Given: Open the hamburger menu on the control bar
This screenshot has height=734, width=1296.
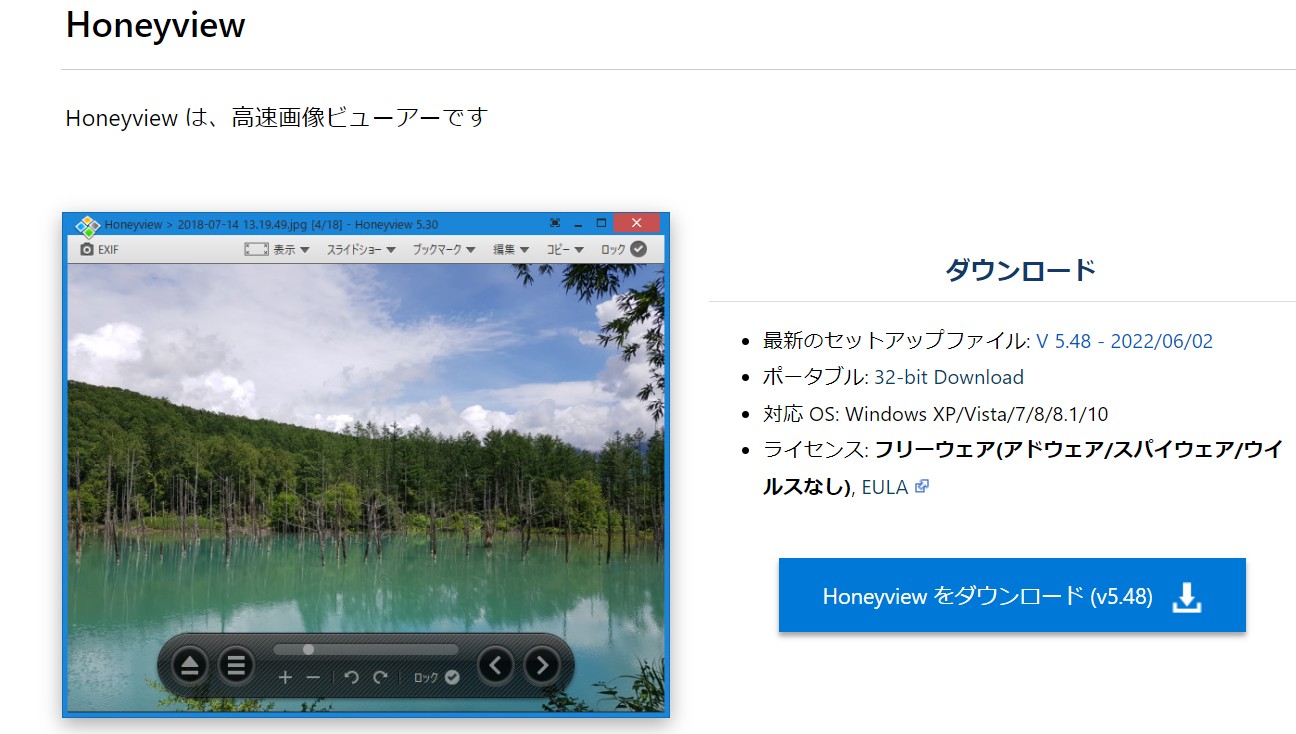Looking at the screenshot, I should [x=236, y=664].
